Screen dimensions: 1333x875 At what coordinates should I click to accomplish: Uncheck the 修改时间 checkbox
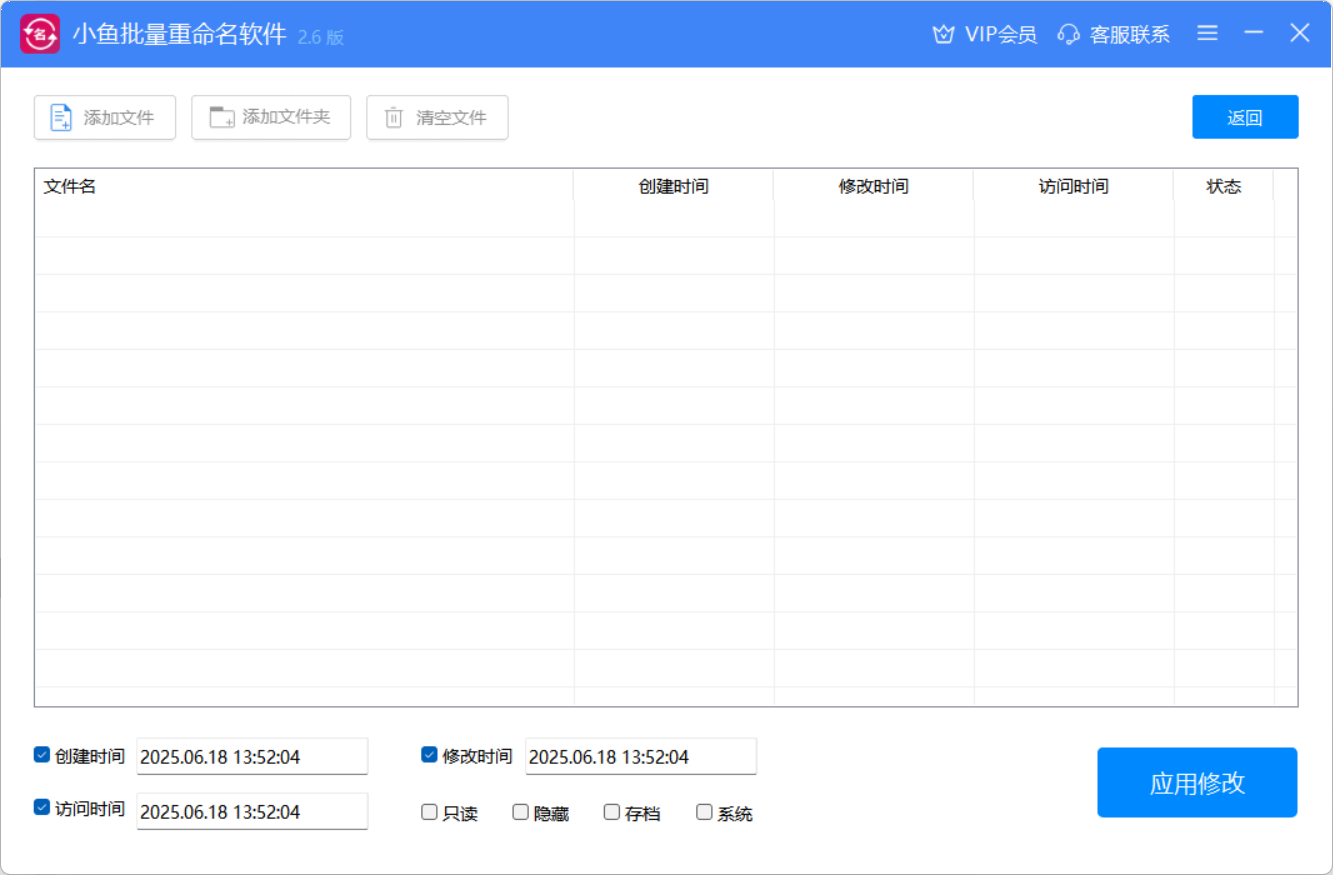[429, 755]
